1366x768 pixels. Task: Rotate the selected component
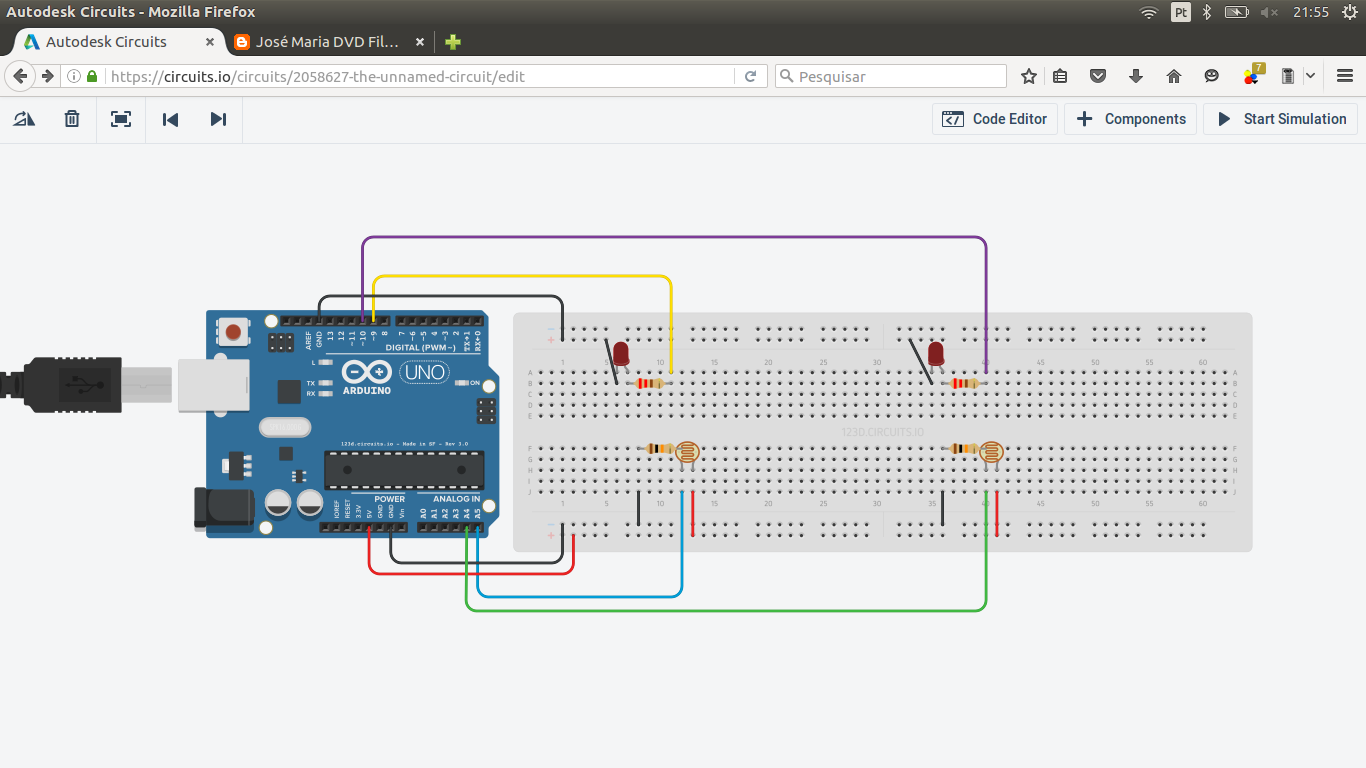(x=24, y=119)
